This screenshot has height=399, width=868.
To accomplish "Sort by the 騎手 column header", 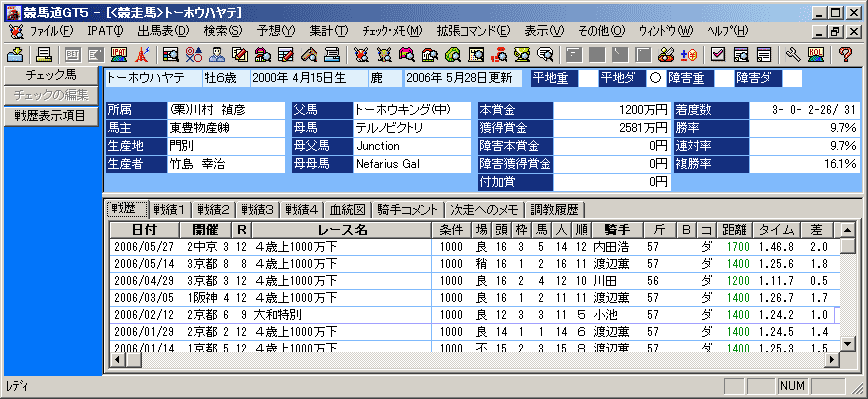I will tap(617, 230).
